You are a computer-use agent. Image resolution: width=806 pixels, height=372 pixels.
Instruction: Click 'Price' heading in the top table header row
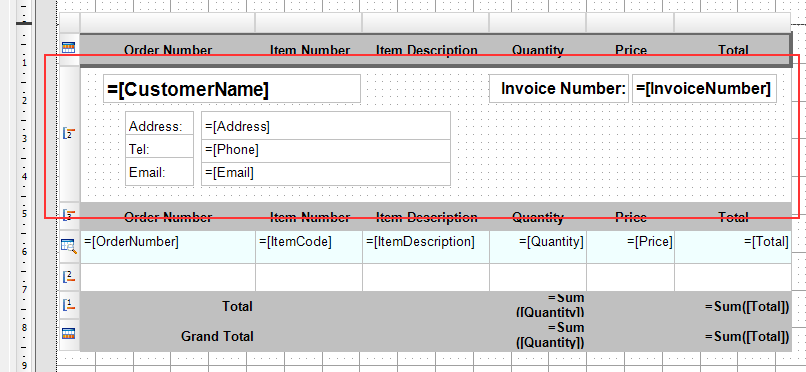631,50
